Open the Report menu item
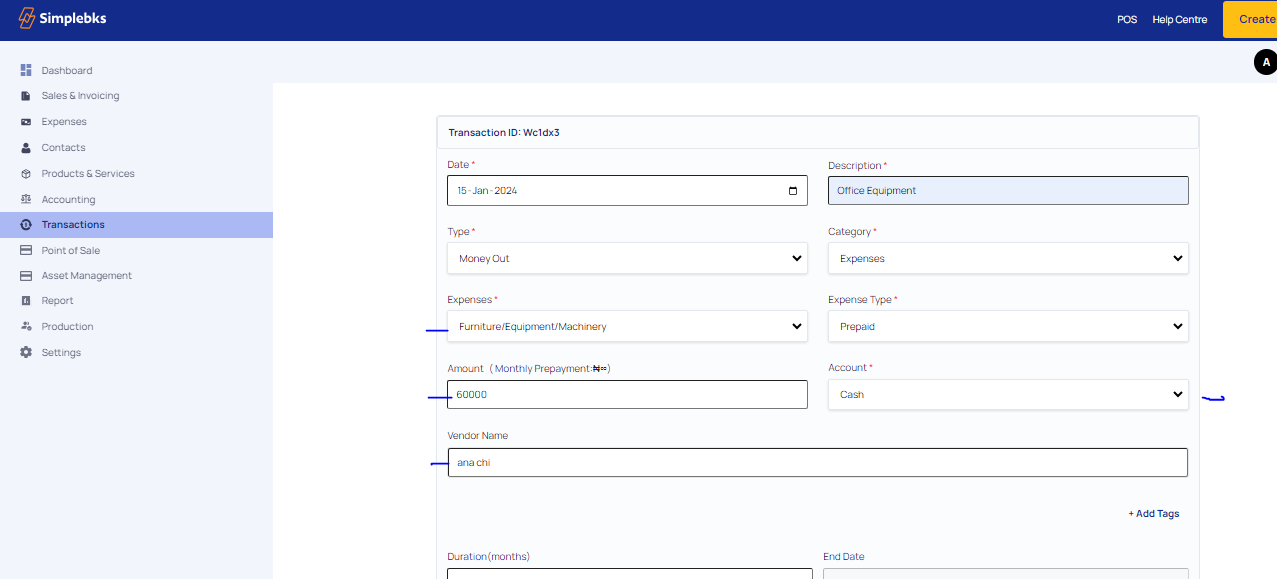 [57, 301]
